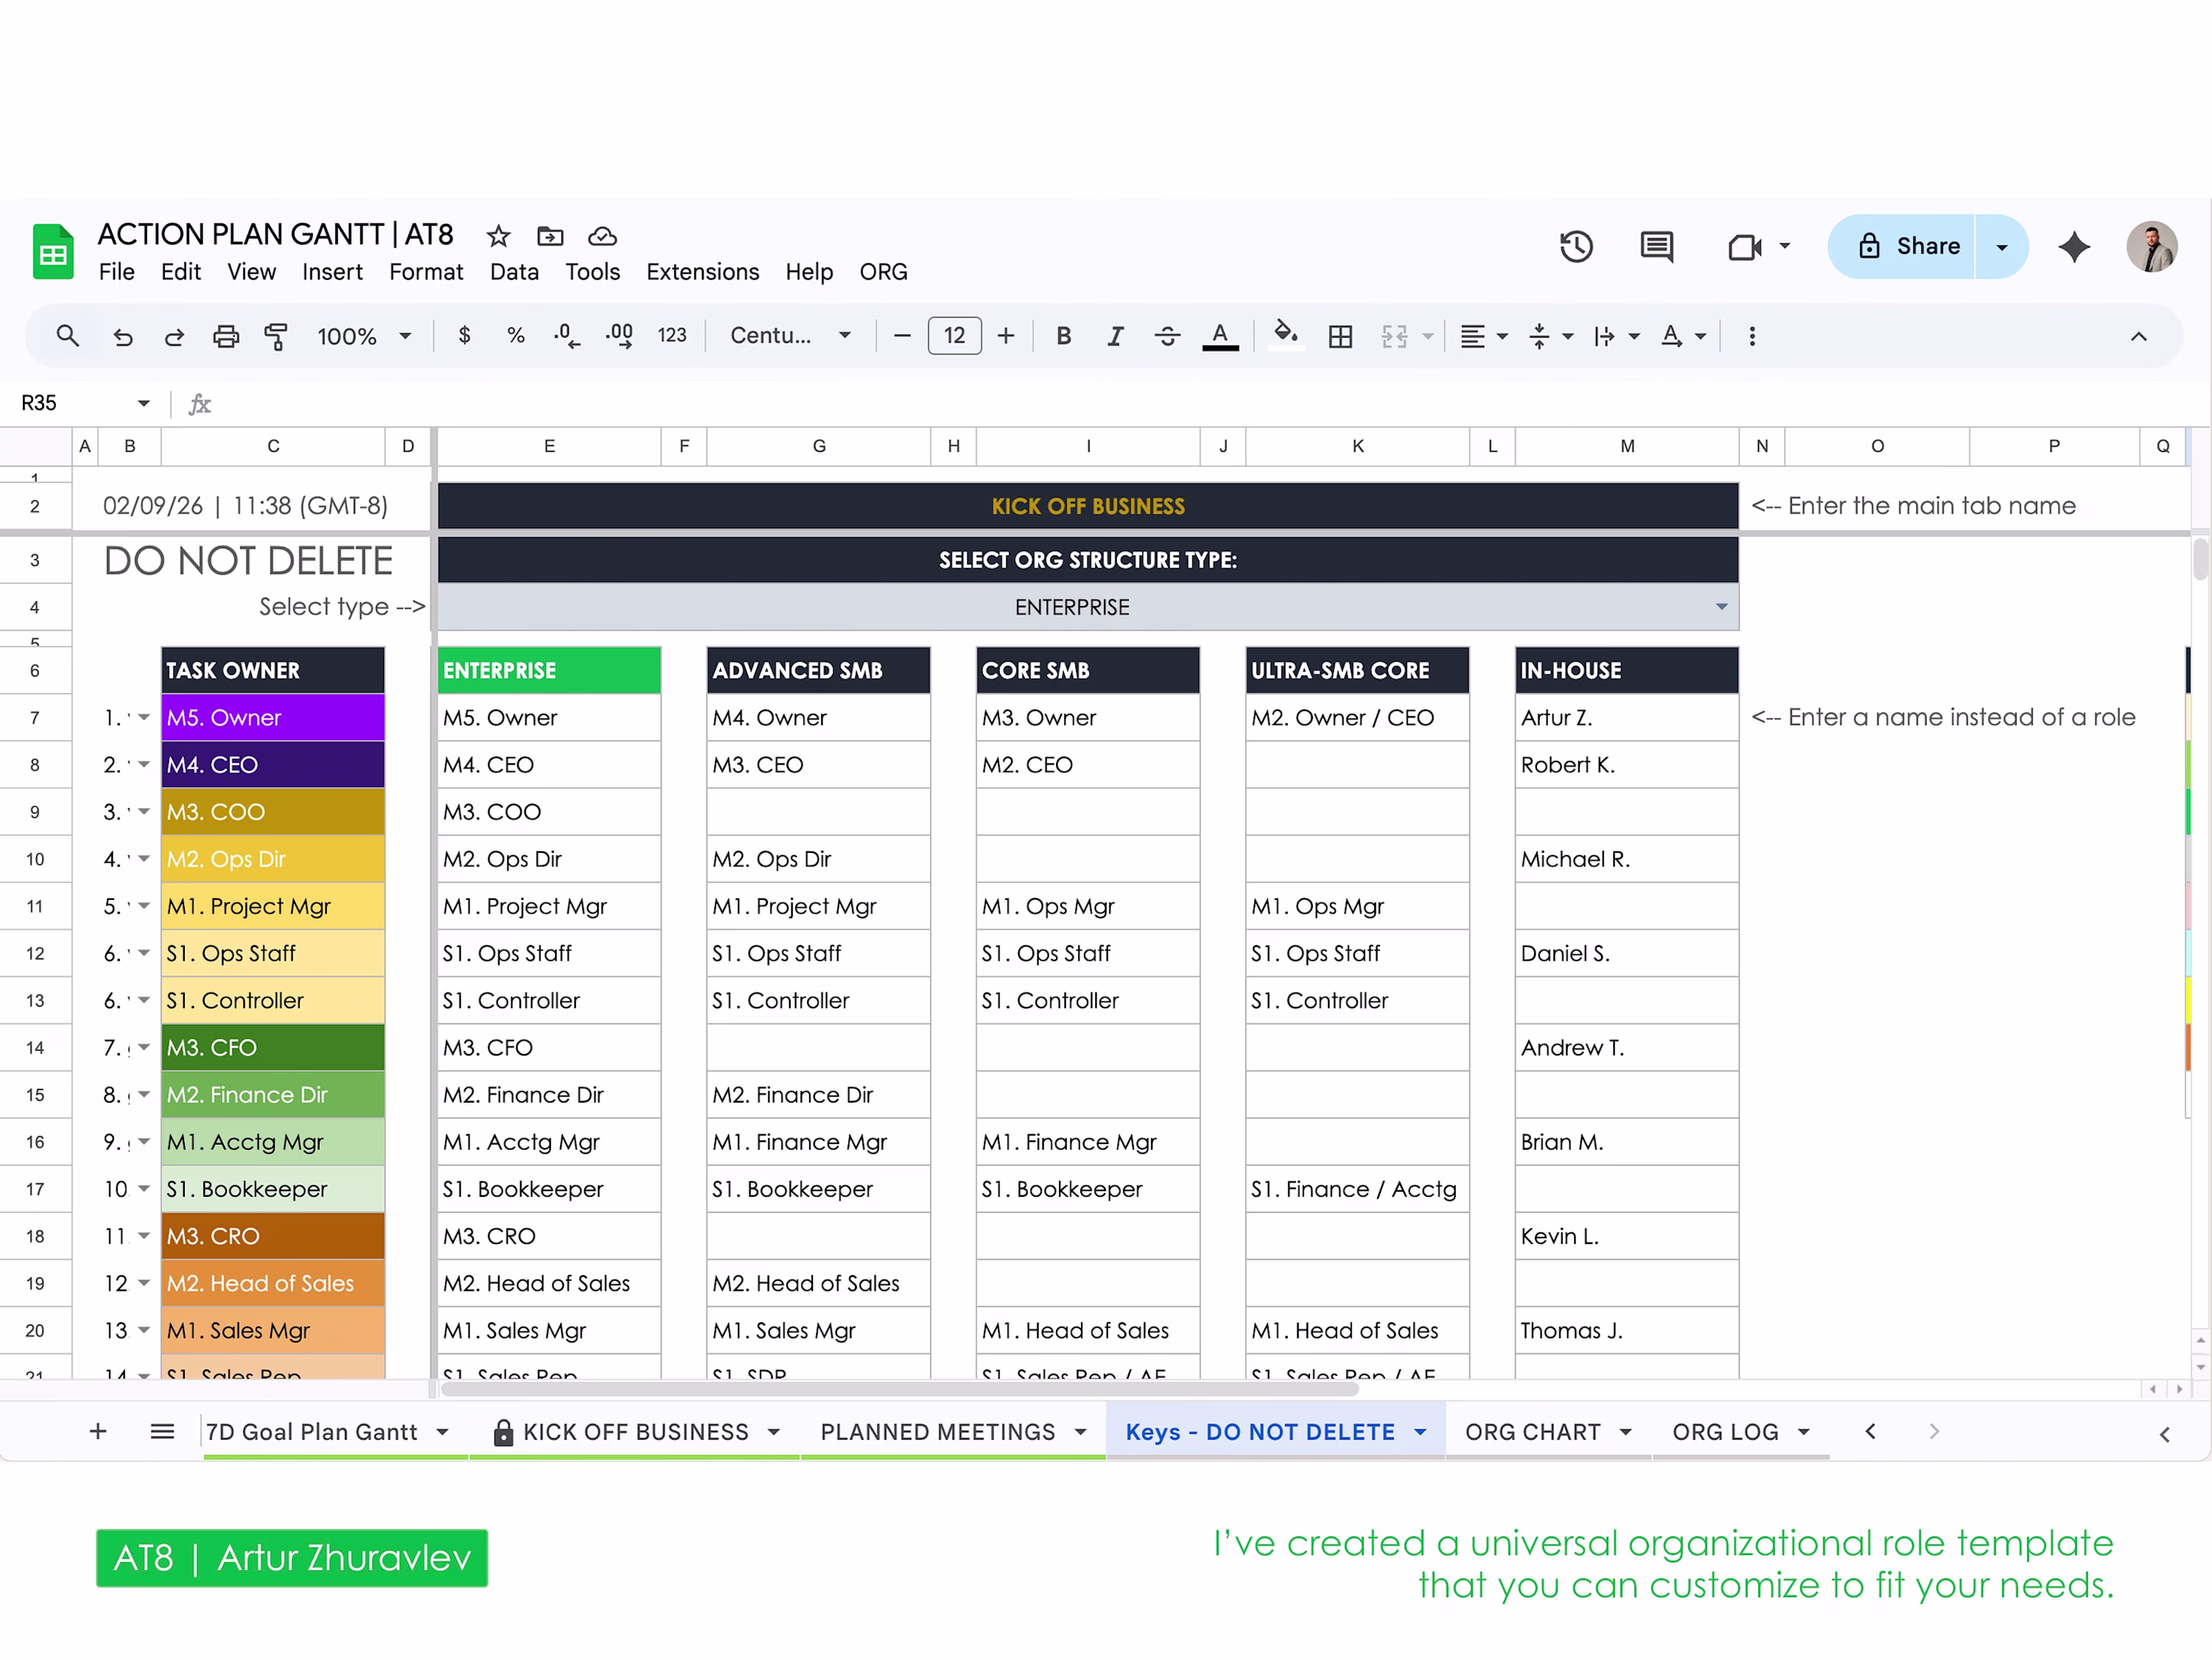Click the Gemini sparkle icon
The width and height of the screenshot is (2212, 1660).
click(x=2074, y=246)
